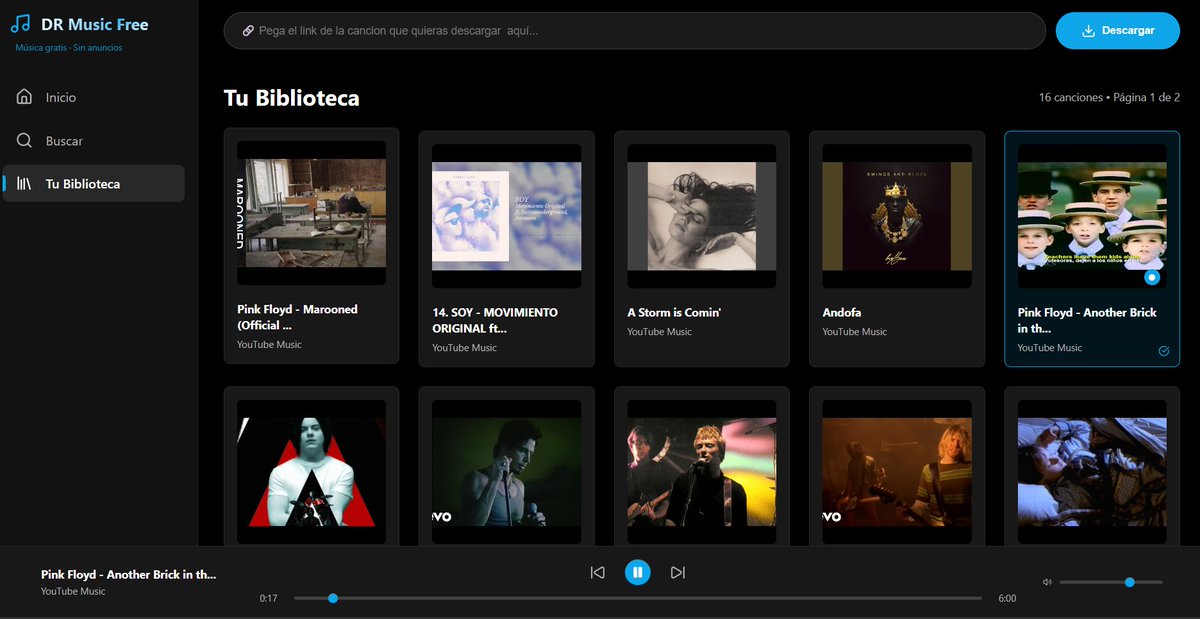
Task: Select the Another Brick card title
Action: [x=1087, y=320]
